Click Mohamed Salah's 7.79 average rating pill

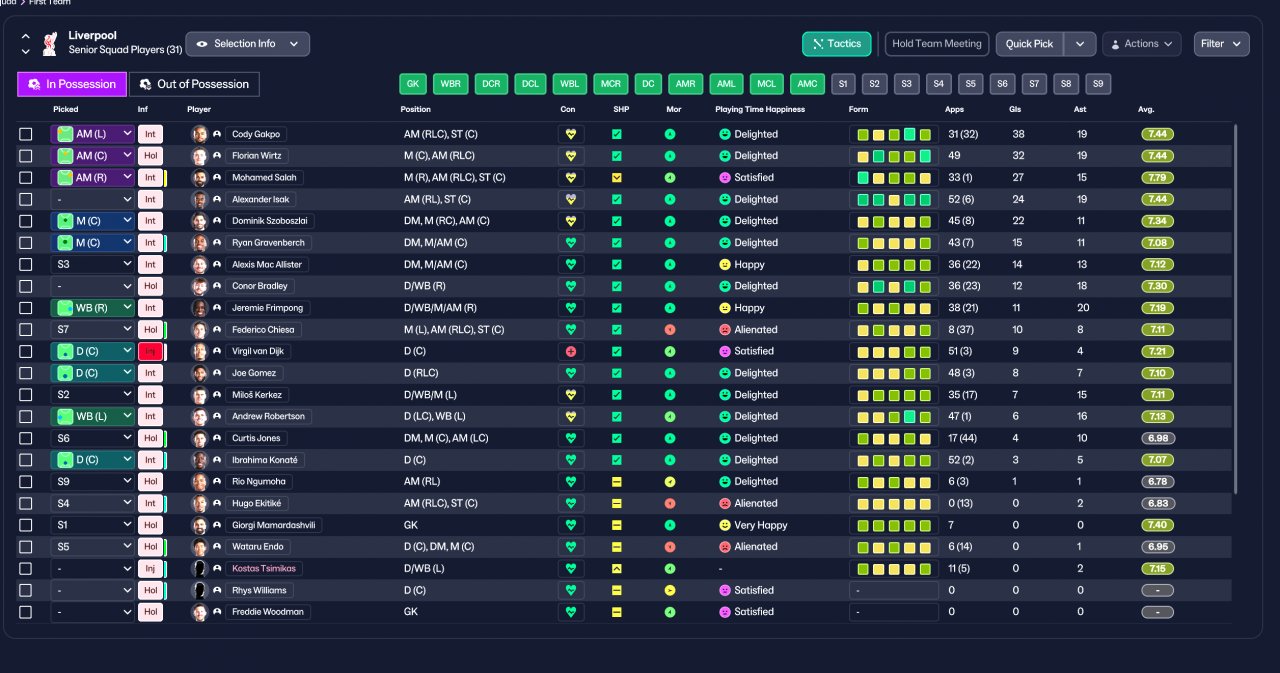(x=1158, y=177)
